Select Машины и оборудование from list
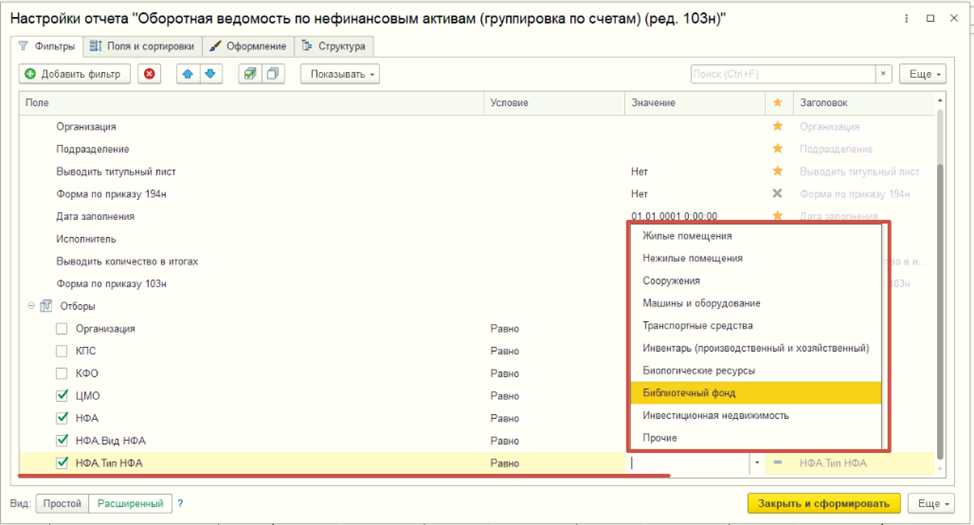This screenshot has width=974, height=525. point(755,303)
